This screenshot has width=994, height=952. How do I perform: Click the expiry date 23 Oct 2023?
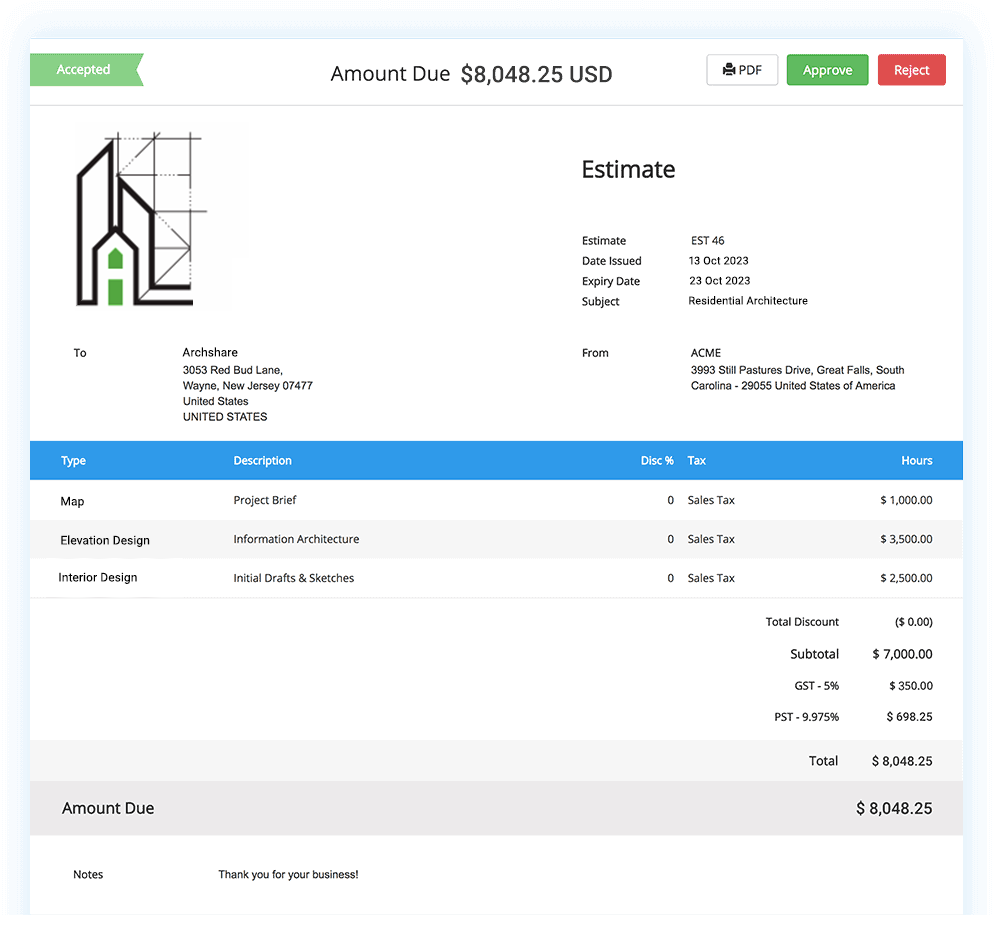click(x=719, y=281)
